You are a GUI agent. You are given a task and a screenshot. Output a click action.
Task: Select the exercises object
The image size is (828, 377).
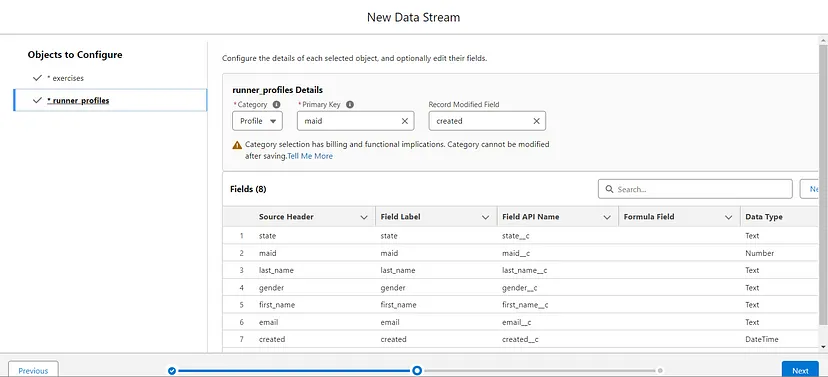(x=110, y=78)
